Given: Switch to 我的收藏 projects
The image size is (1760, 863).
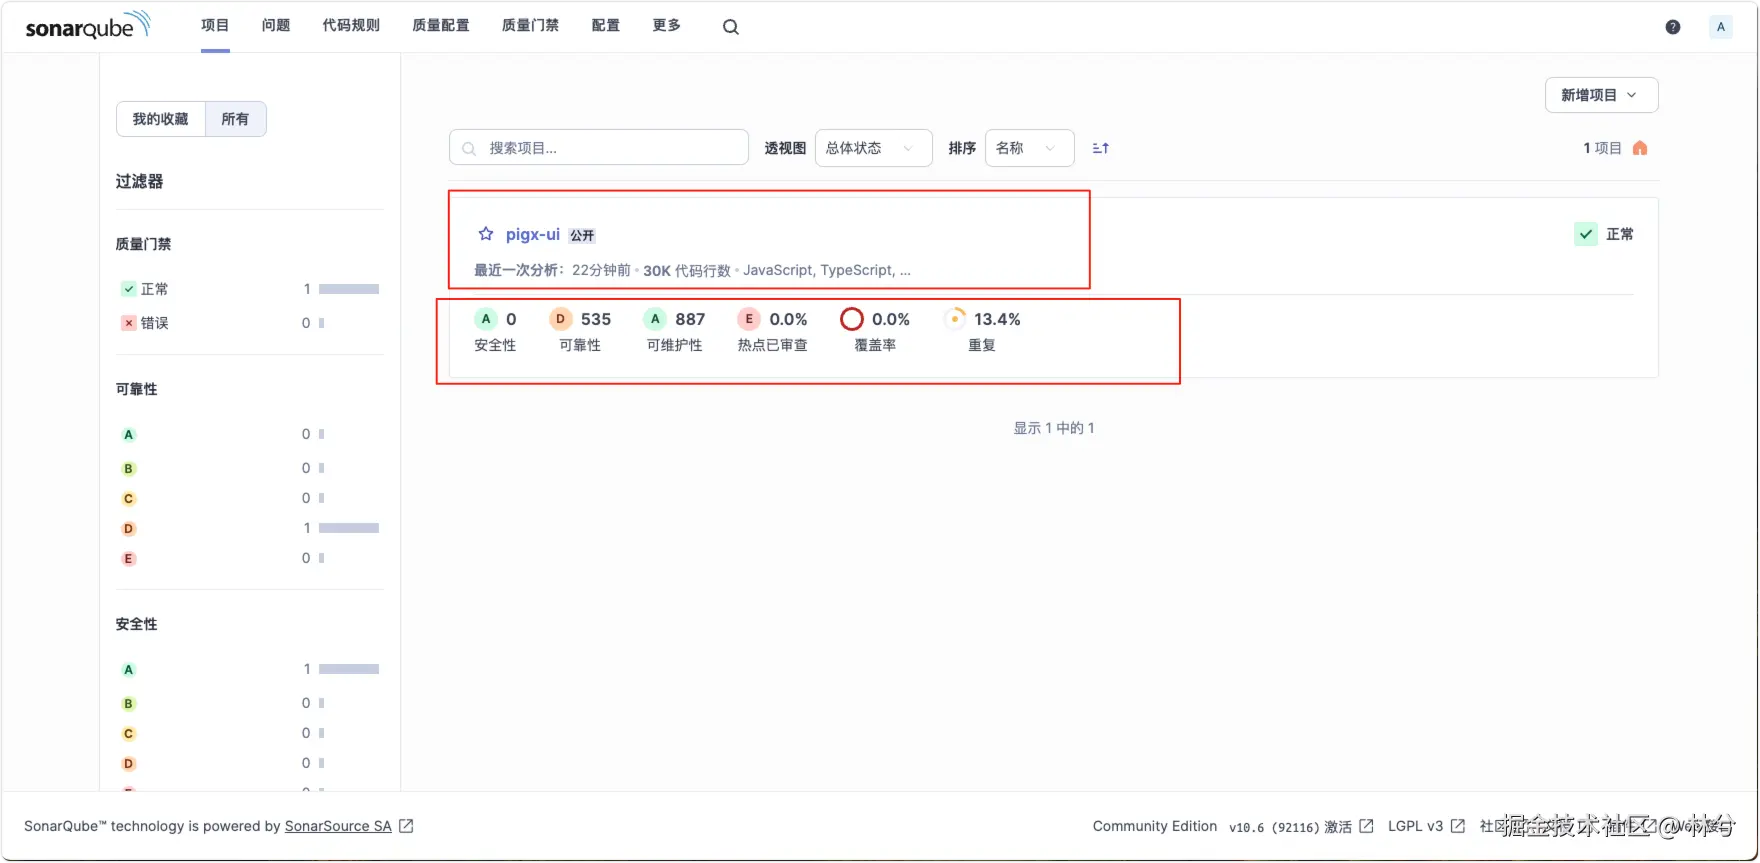Looking at the screenshot, I should 161,119.
